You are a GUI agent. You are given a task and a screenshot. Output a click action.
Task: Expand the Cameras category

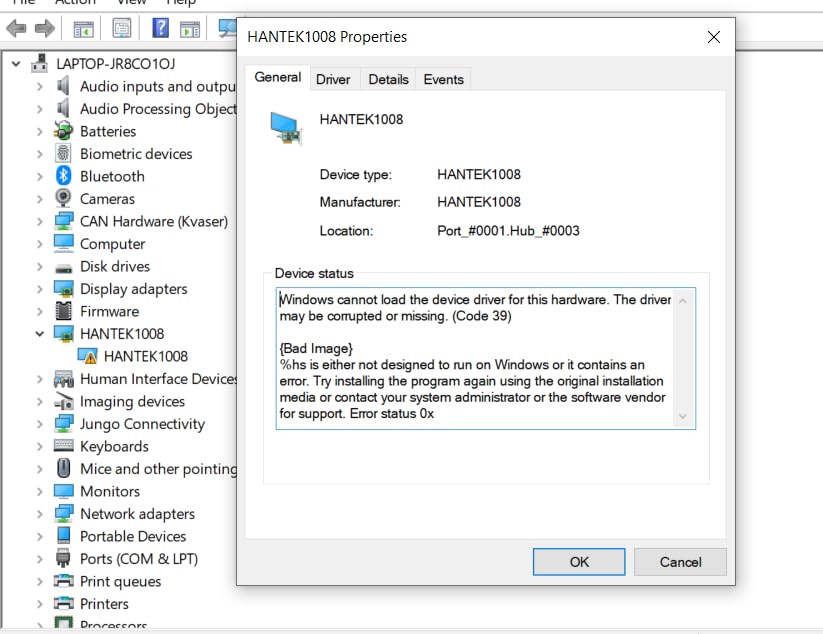40,199
